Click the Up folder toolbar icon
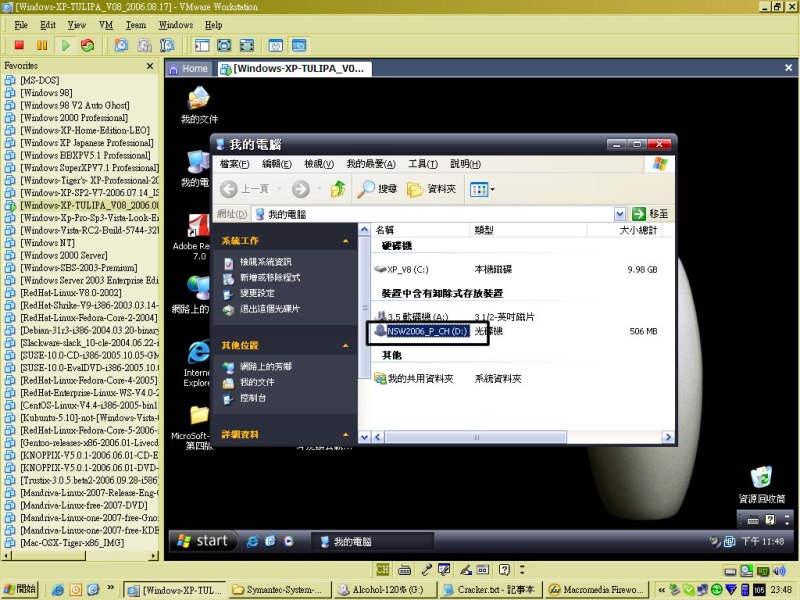The image size is (800, 600). point(338,189)
